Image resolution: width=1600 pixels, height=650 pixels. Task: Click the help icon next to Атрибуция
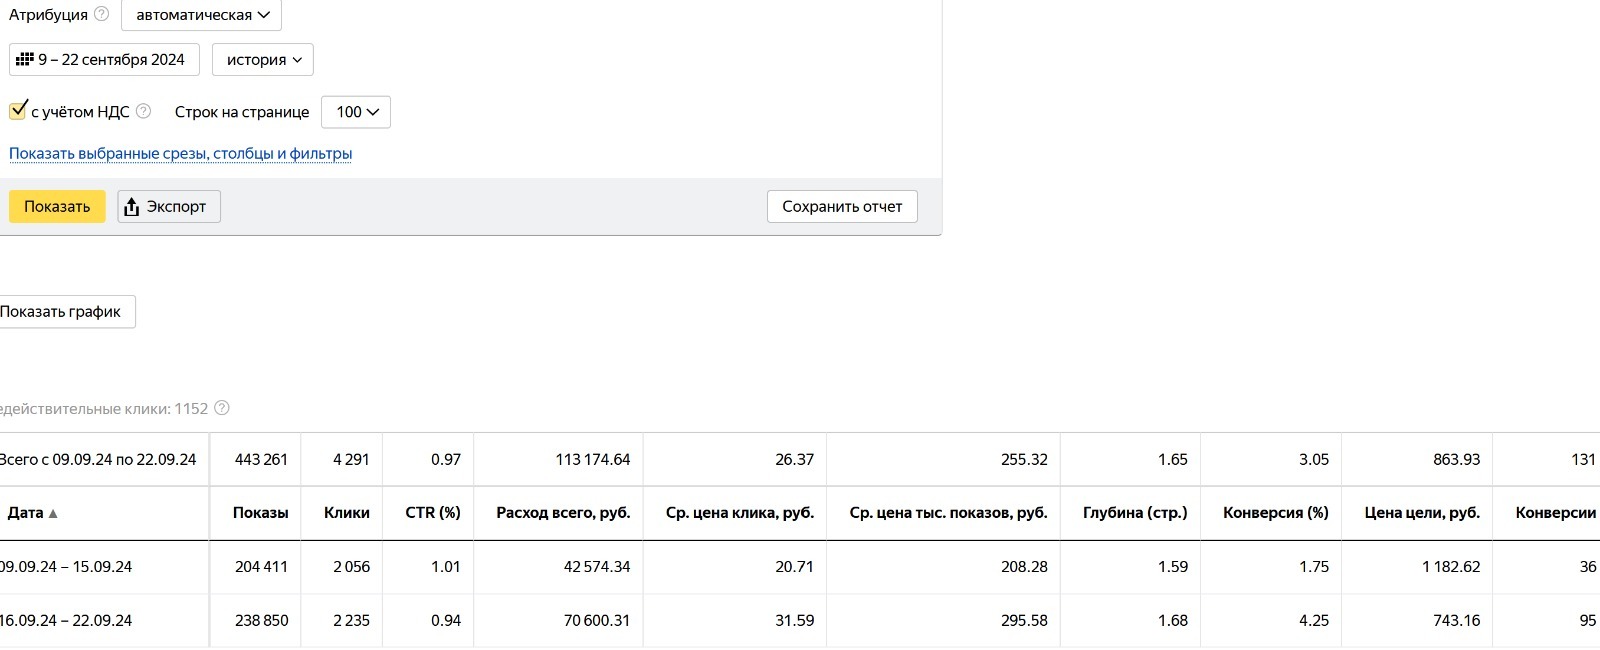101,15
